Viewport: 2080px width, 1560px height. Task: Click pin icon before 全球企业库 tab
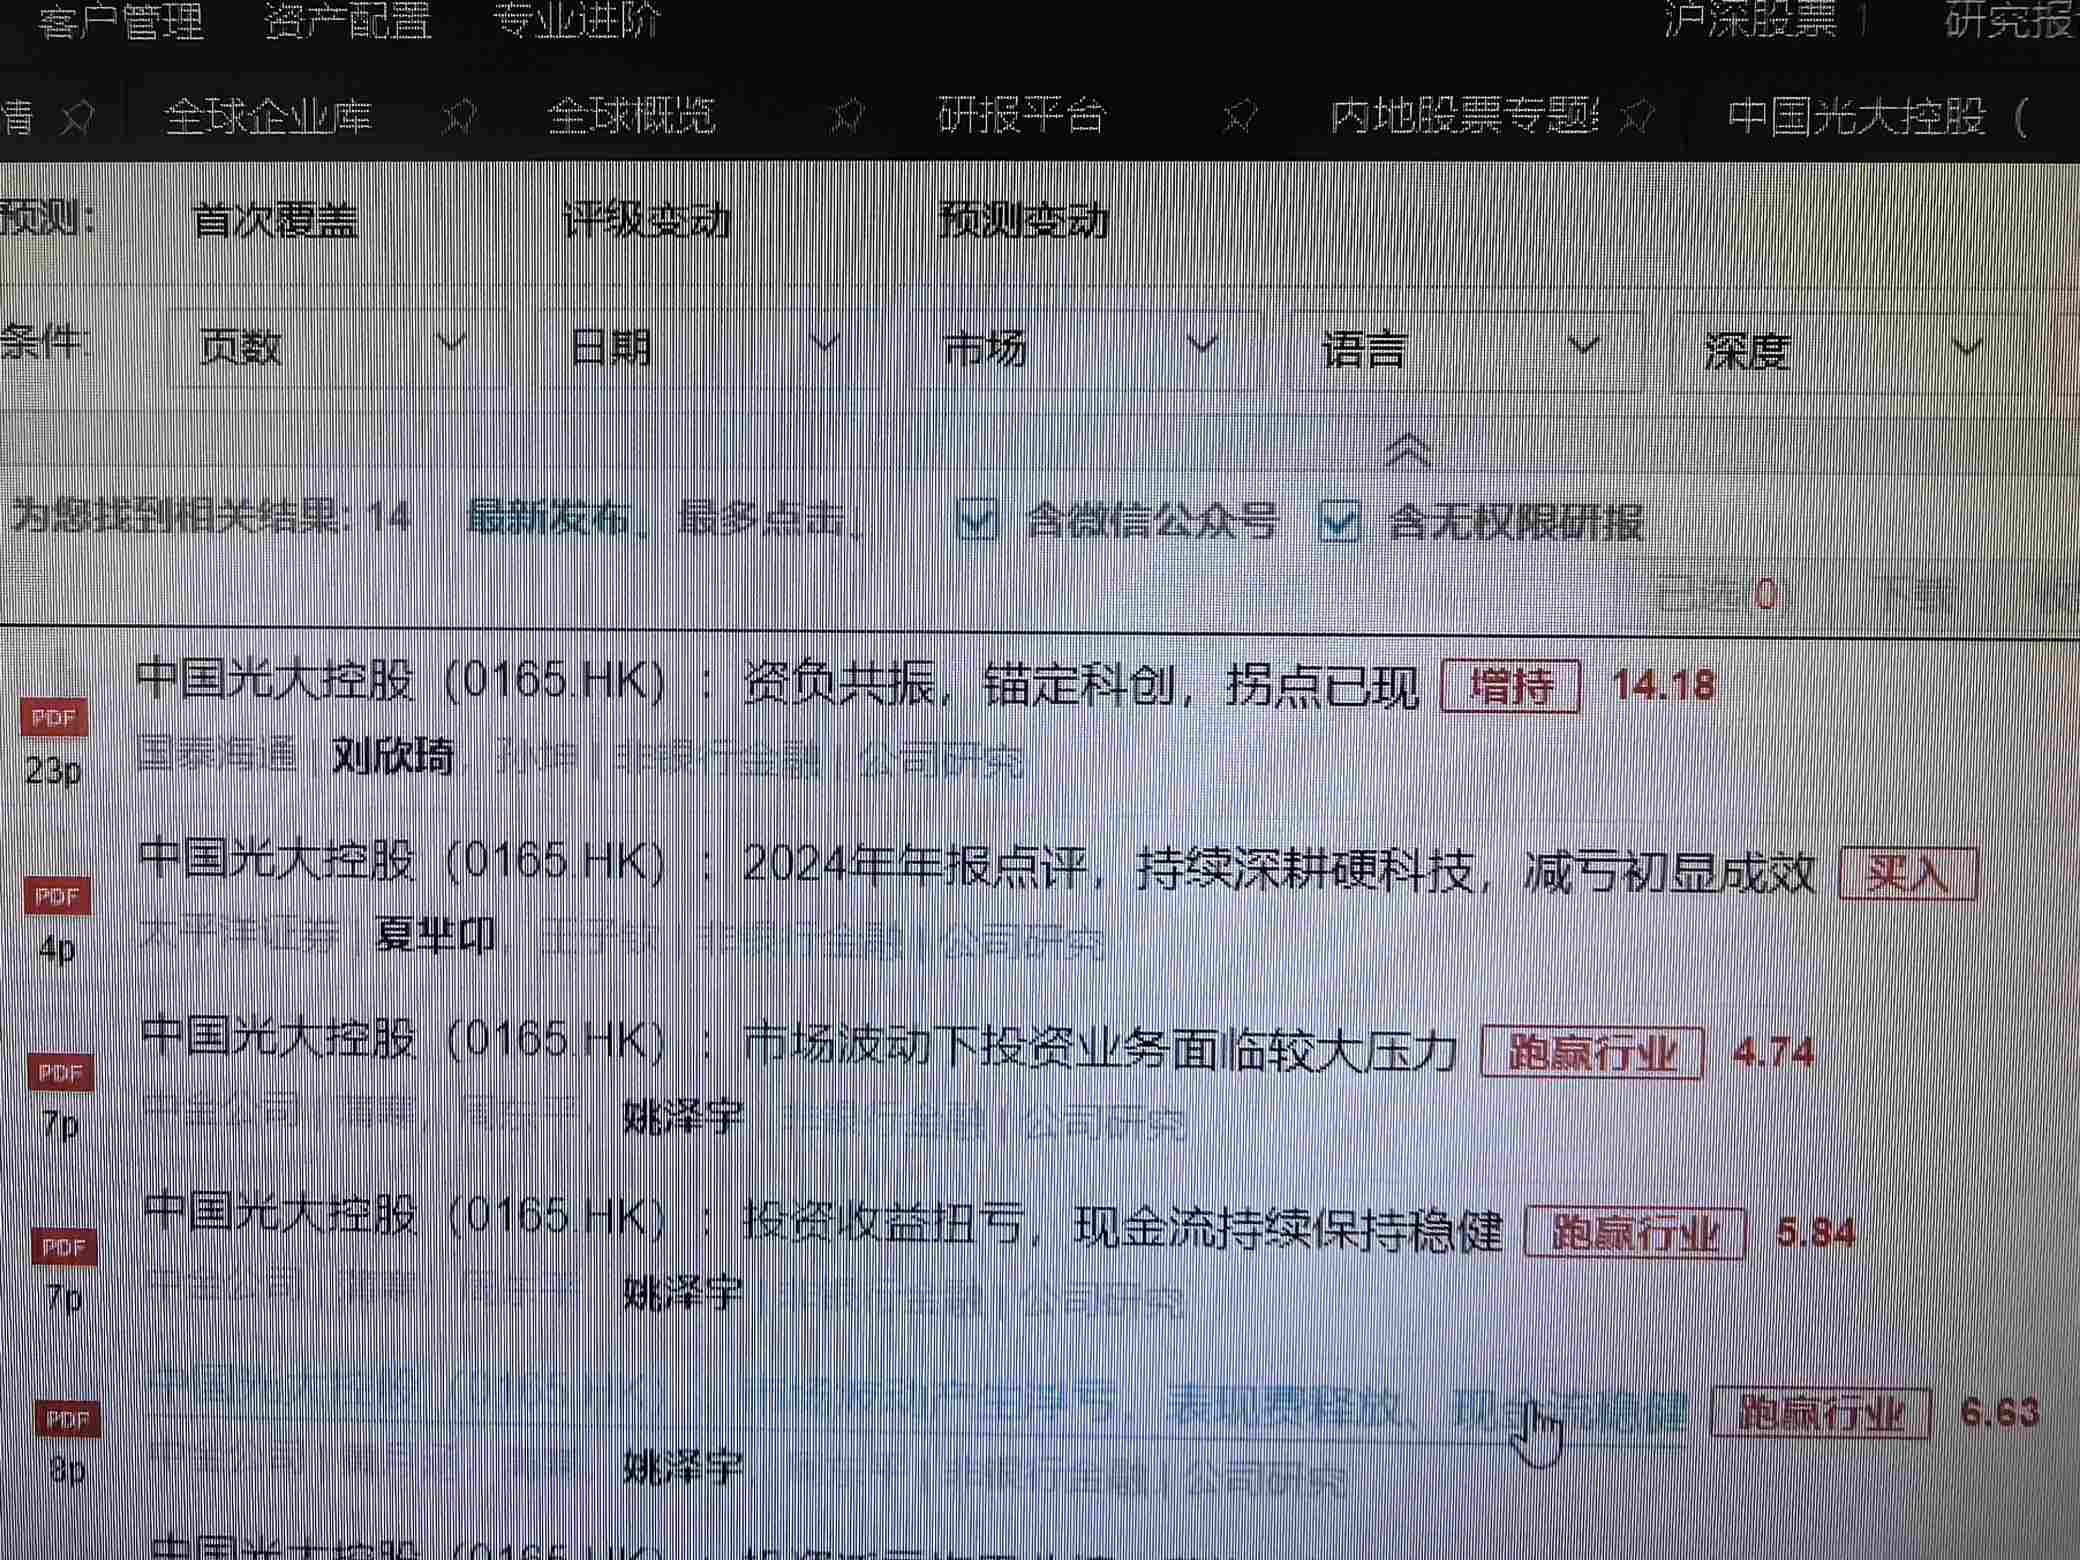(x=76, y=119)
